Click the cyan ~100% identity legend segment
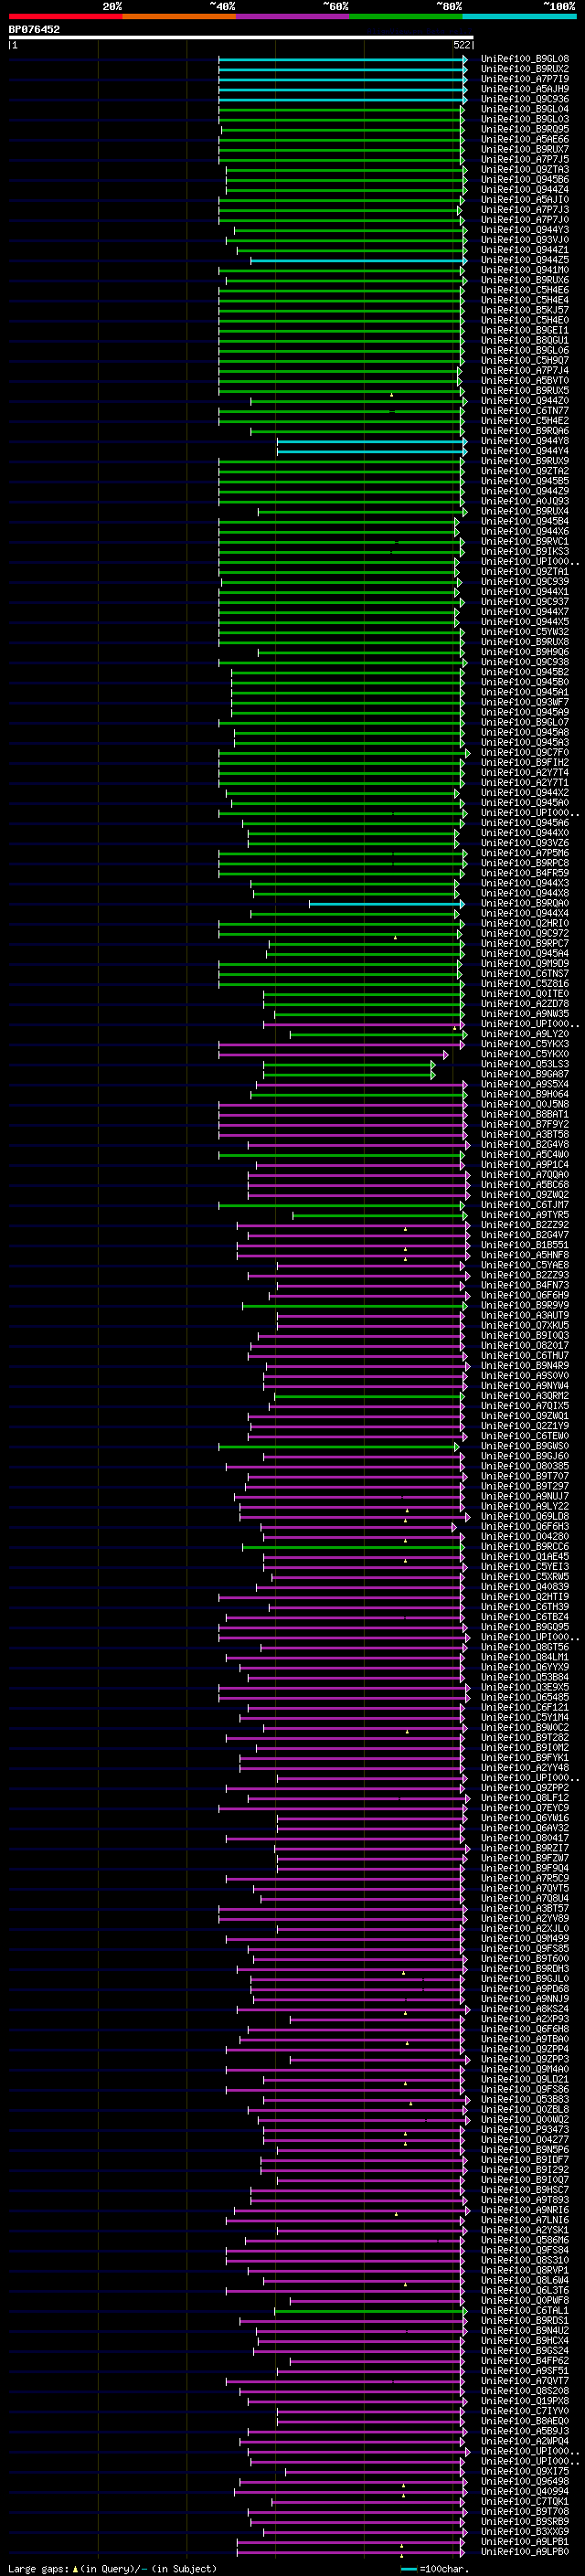This screenshot has width=585, height=2576. tap(519, 16)
